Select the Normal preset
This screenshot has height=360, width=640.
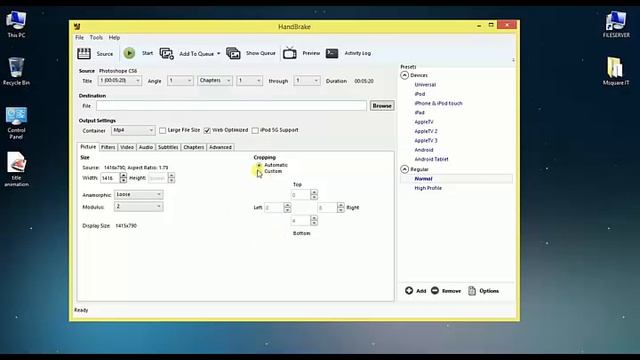point(423,179)
